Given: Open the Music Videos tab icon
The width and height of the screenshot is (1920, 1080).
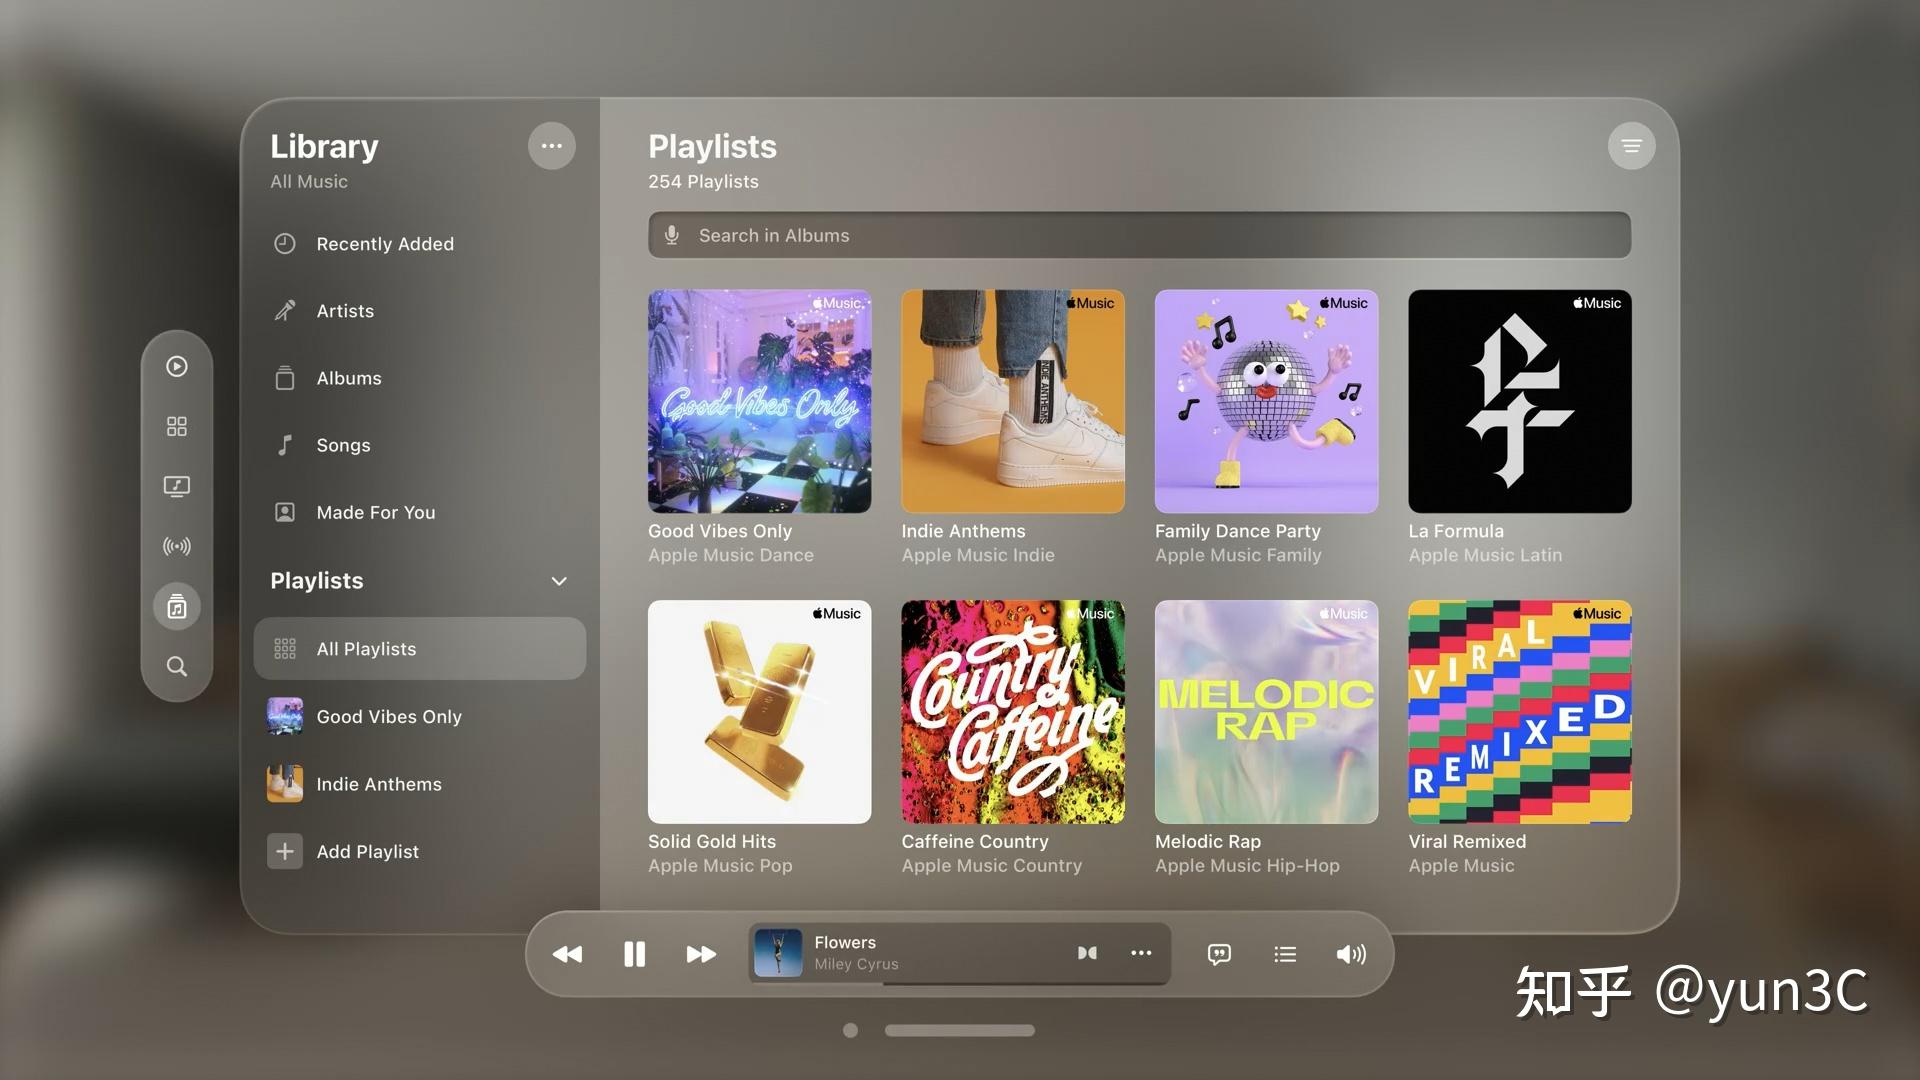Looking at the screenshot, I should (177, 487).
